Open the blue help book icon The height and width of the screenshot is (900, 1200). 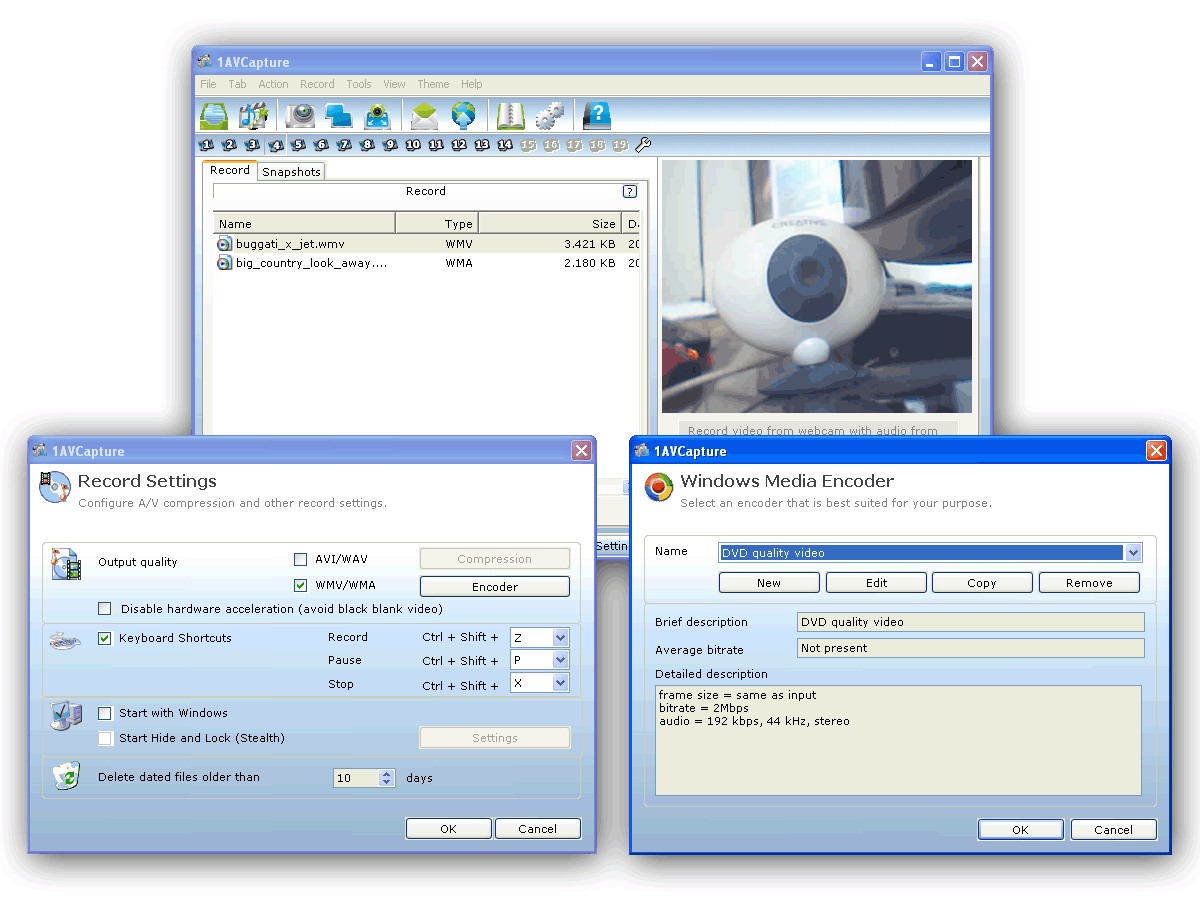click(596, 116)
